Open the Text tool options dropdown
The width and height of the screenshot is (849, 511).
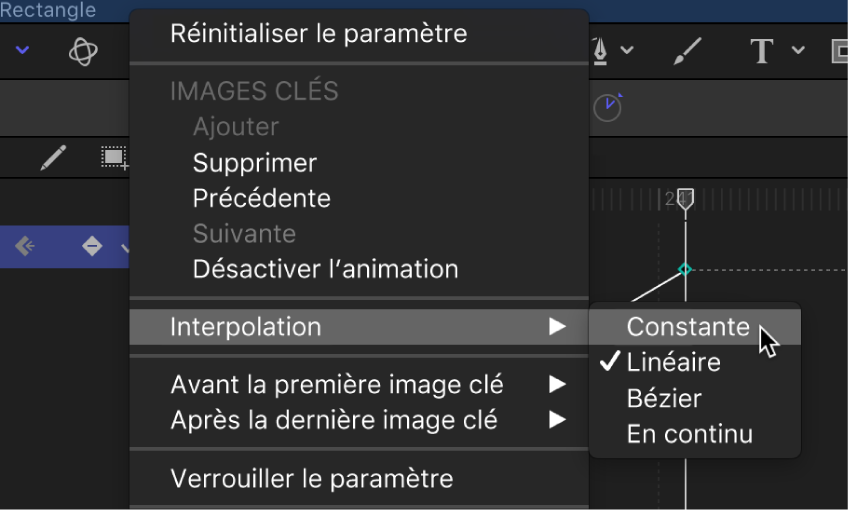(798, 50)
